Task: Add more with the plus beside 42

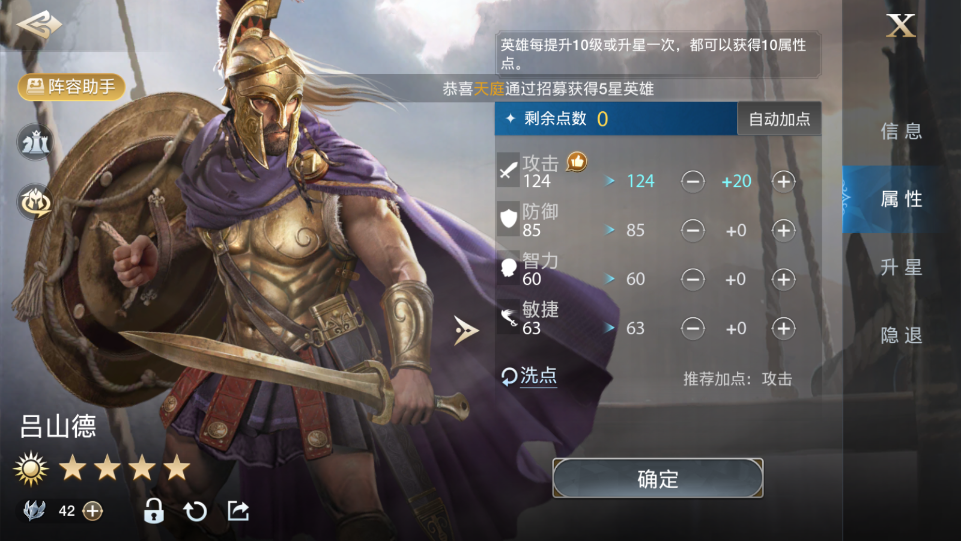Action: pos(93,511)
